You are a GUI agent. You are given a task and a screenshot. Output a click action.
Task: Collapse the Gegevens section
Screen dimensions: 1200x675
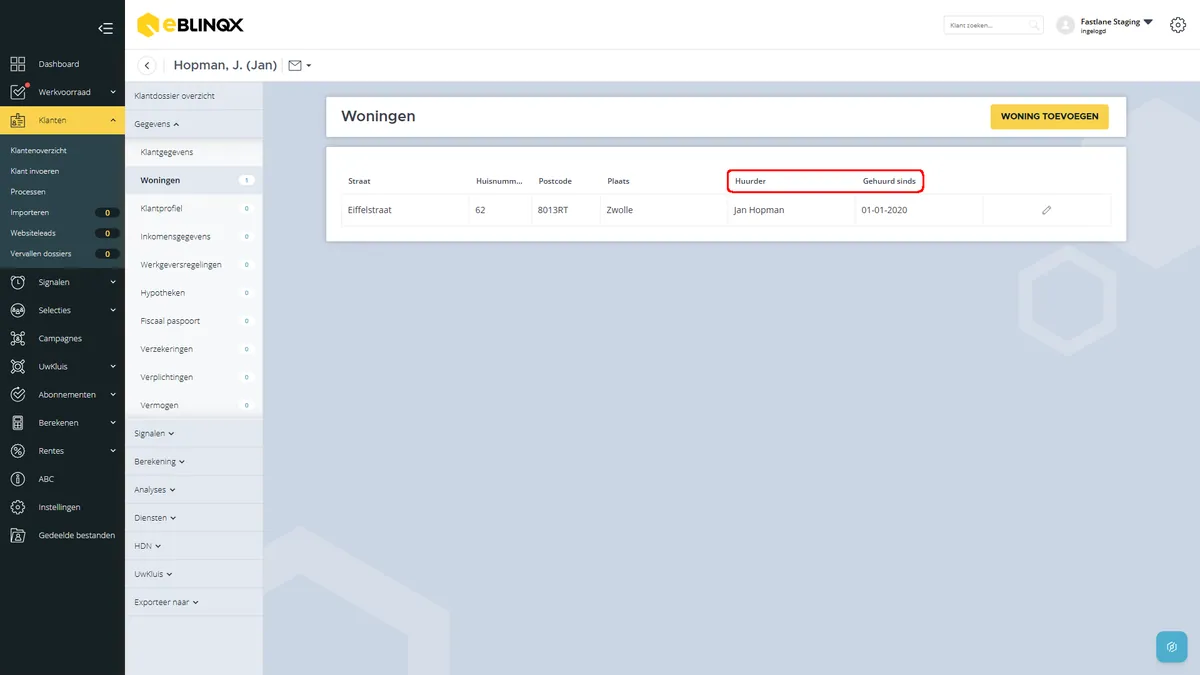pyautogui.click(x=157, y=124)
